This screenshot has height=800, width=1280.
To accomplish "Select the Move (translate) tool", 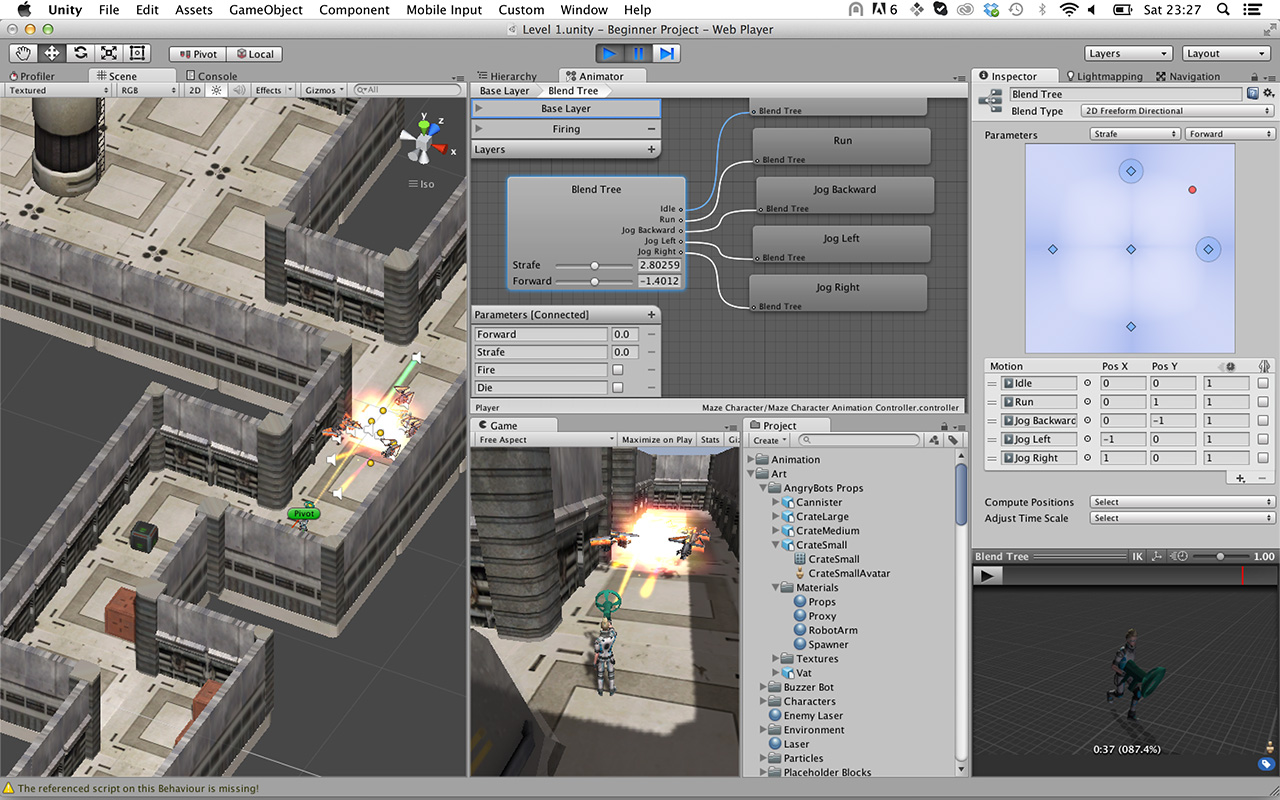I will 51,53.
